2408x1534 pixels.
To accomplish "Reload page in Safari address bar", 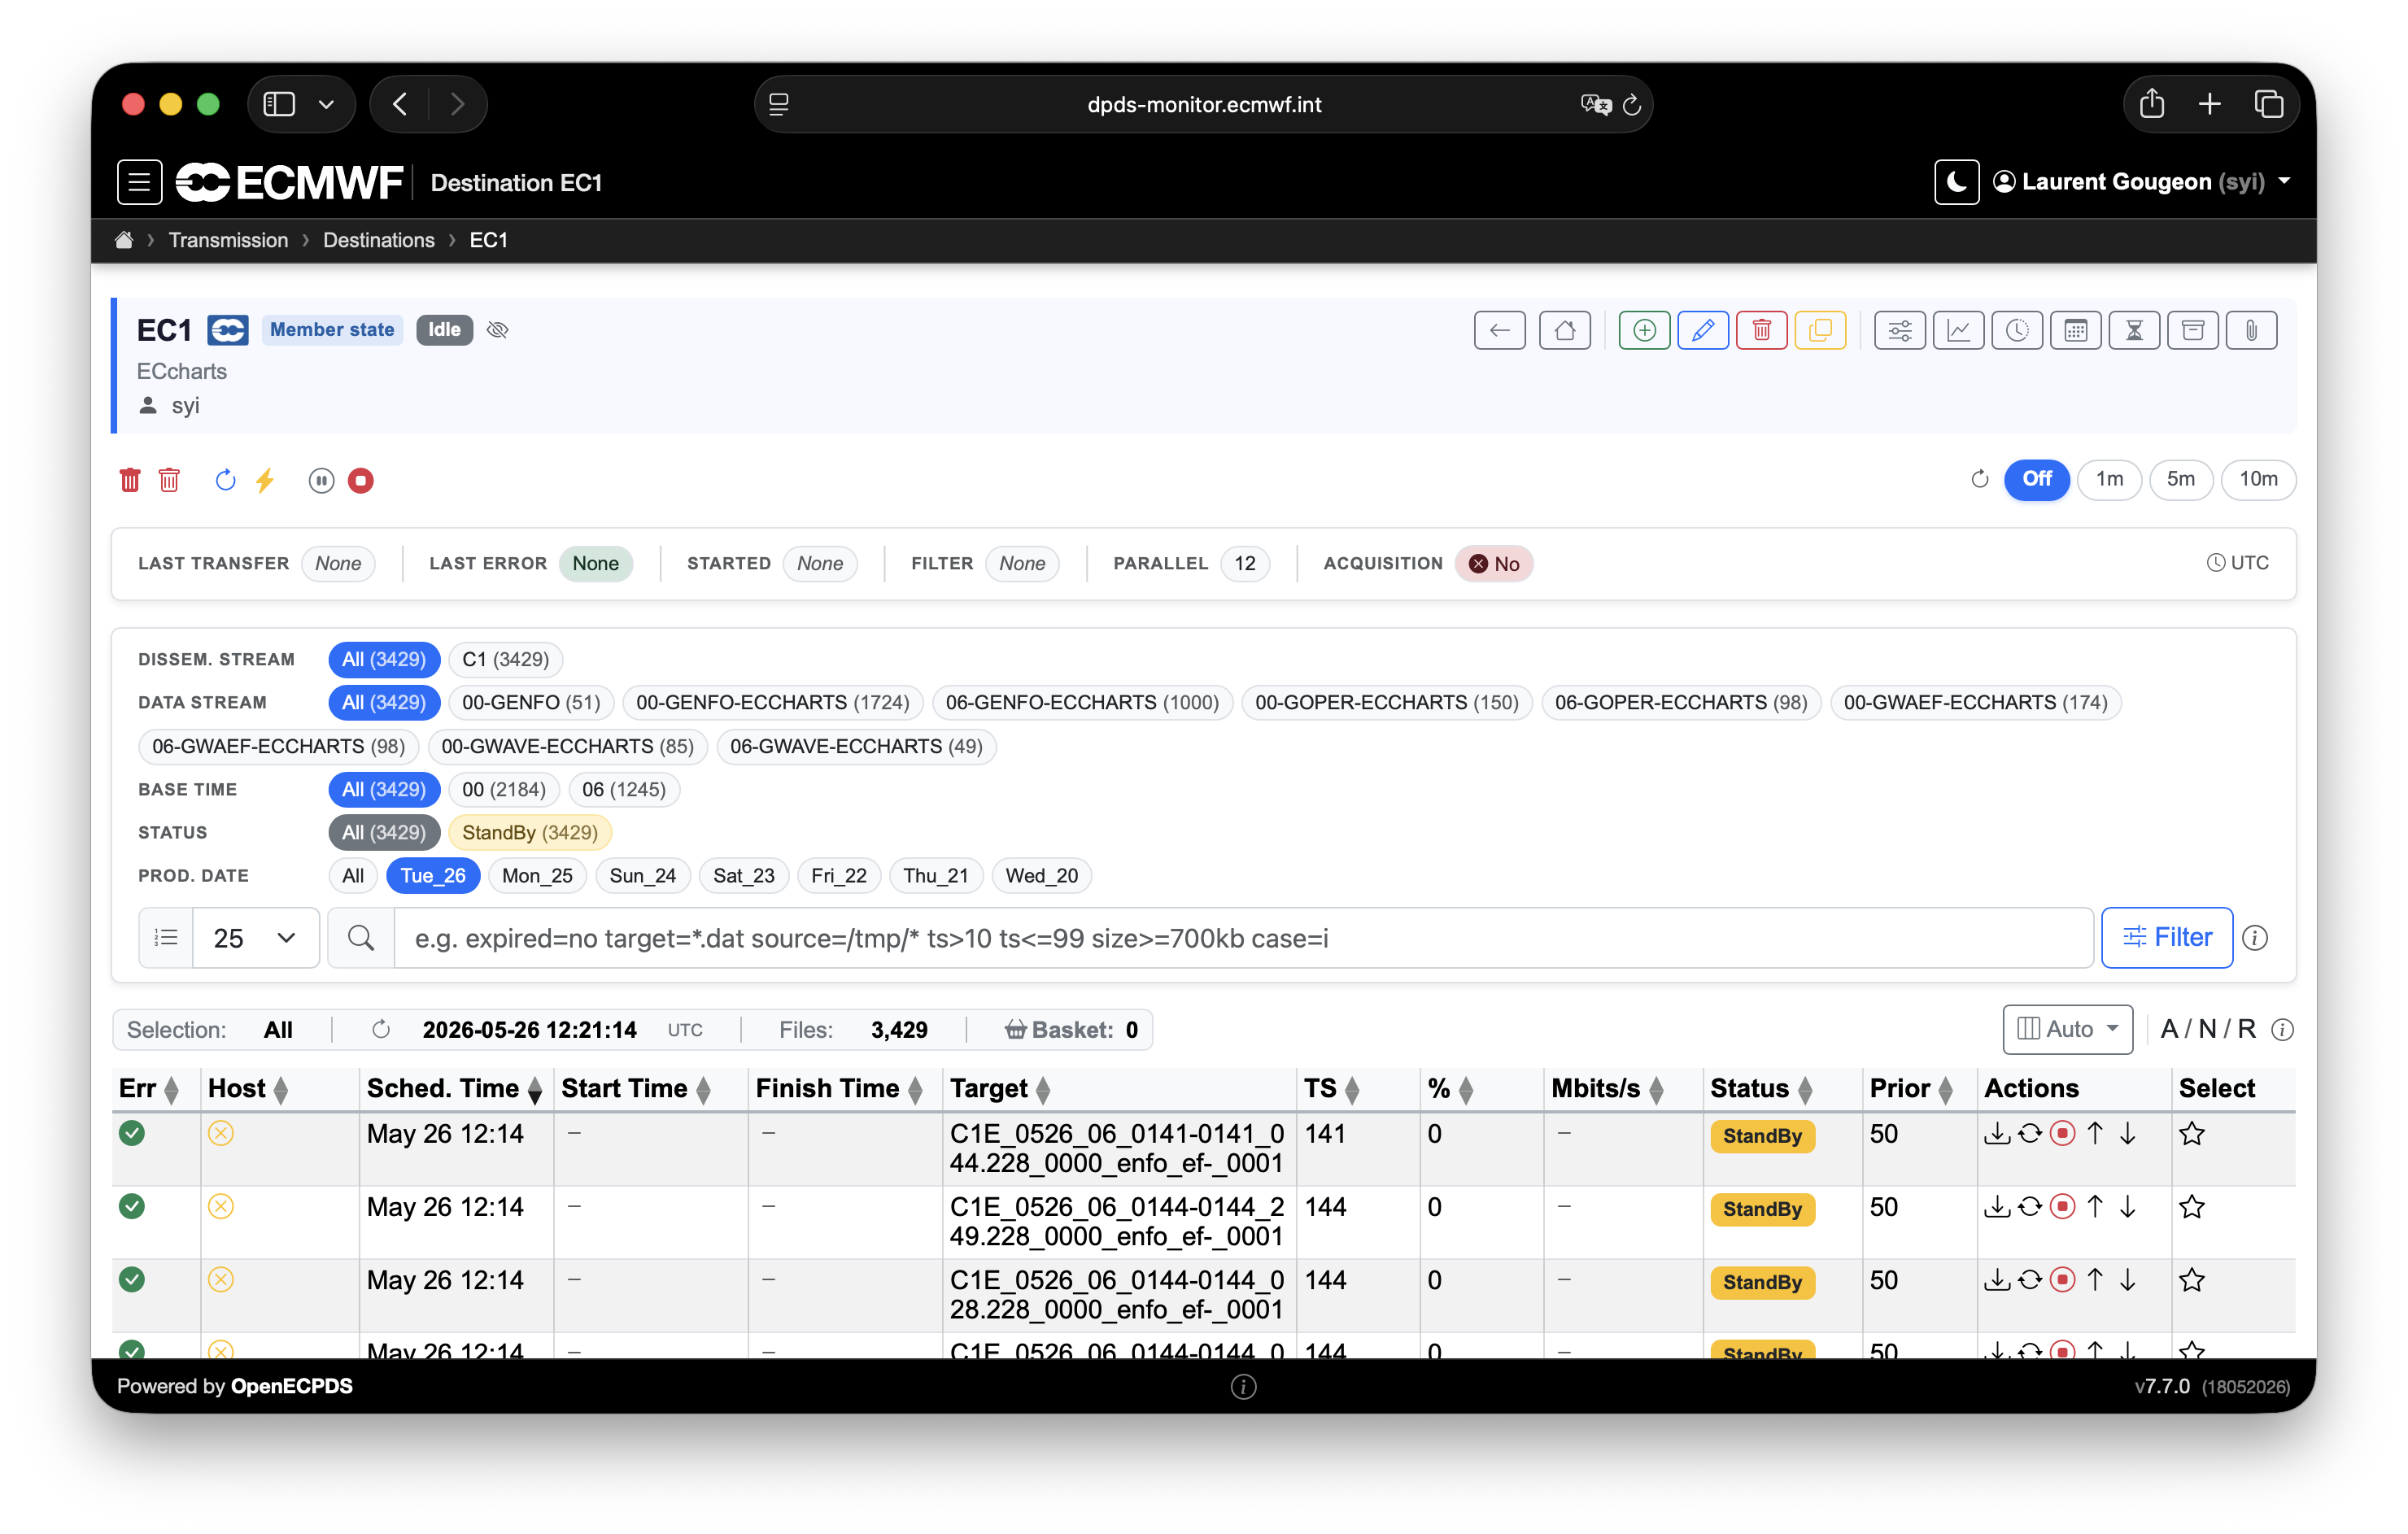I will (1631, 104).
